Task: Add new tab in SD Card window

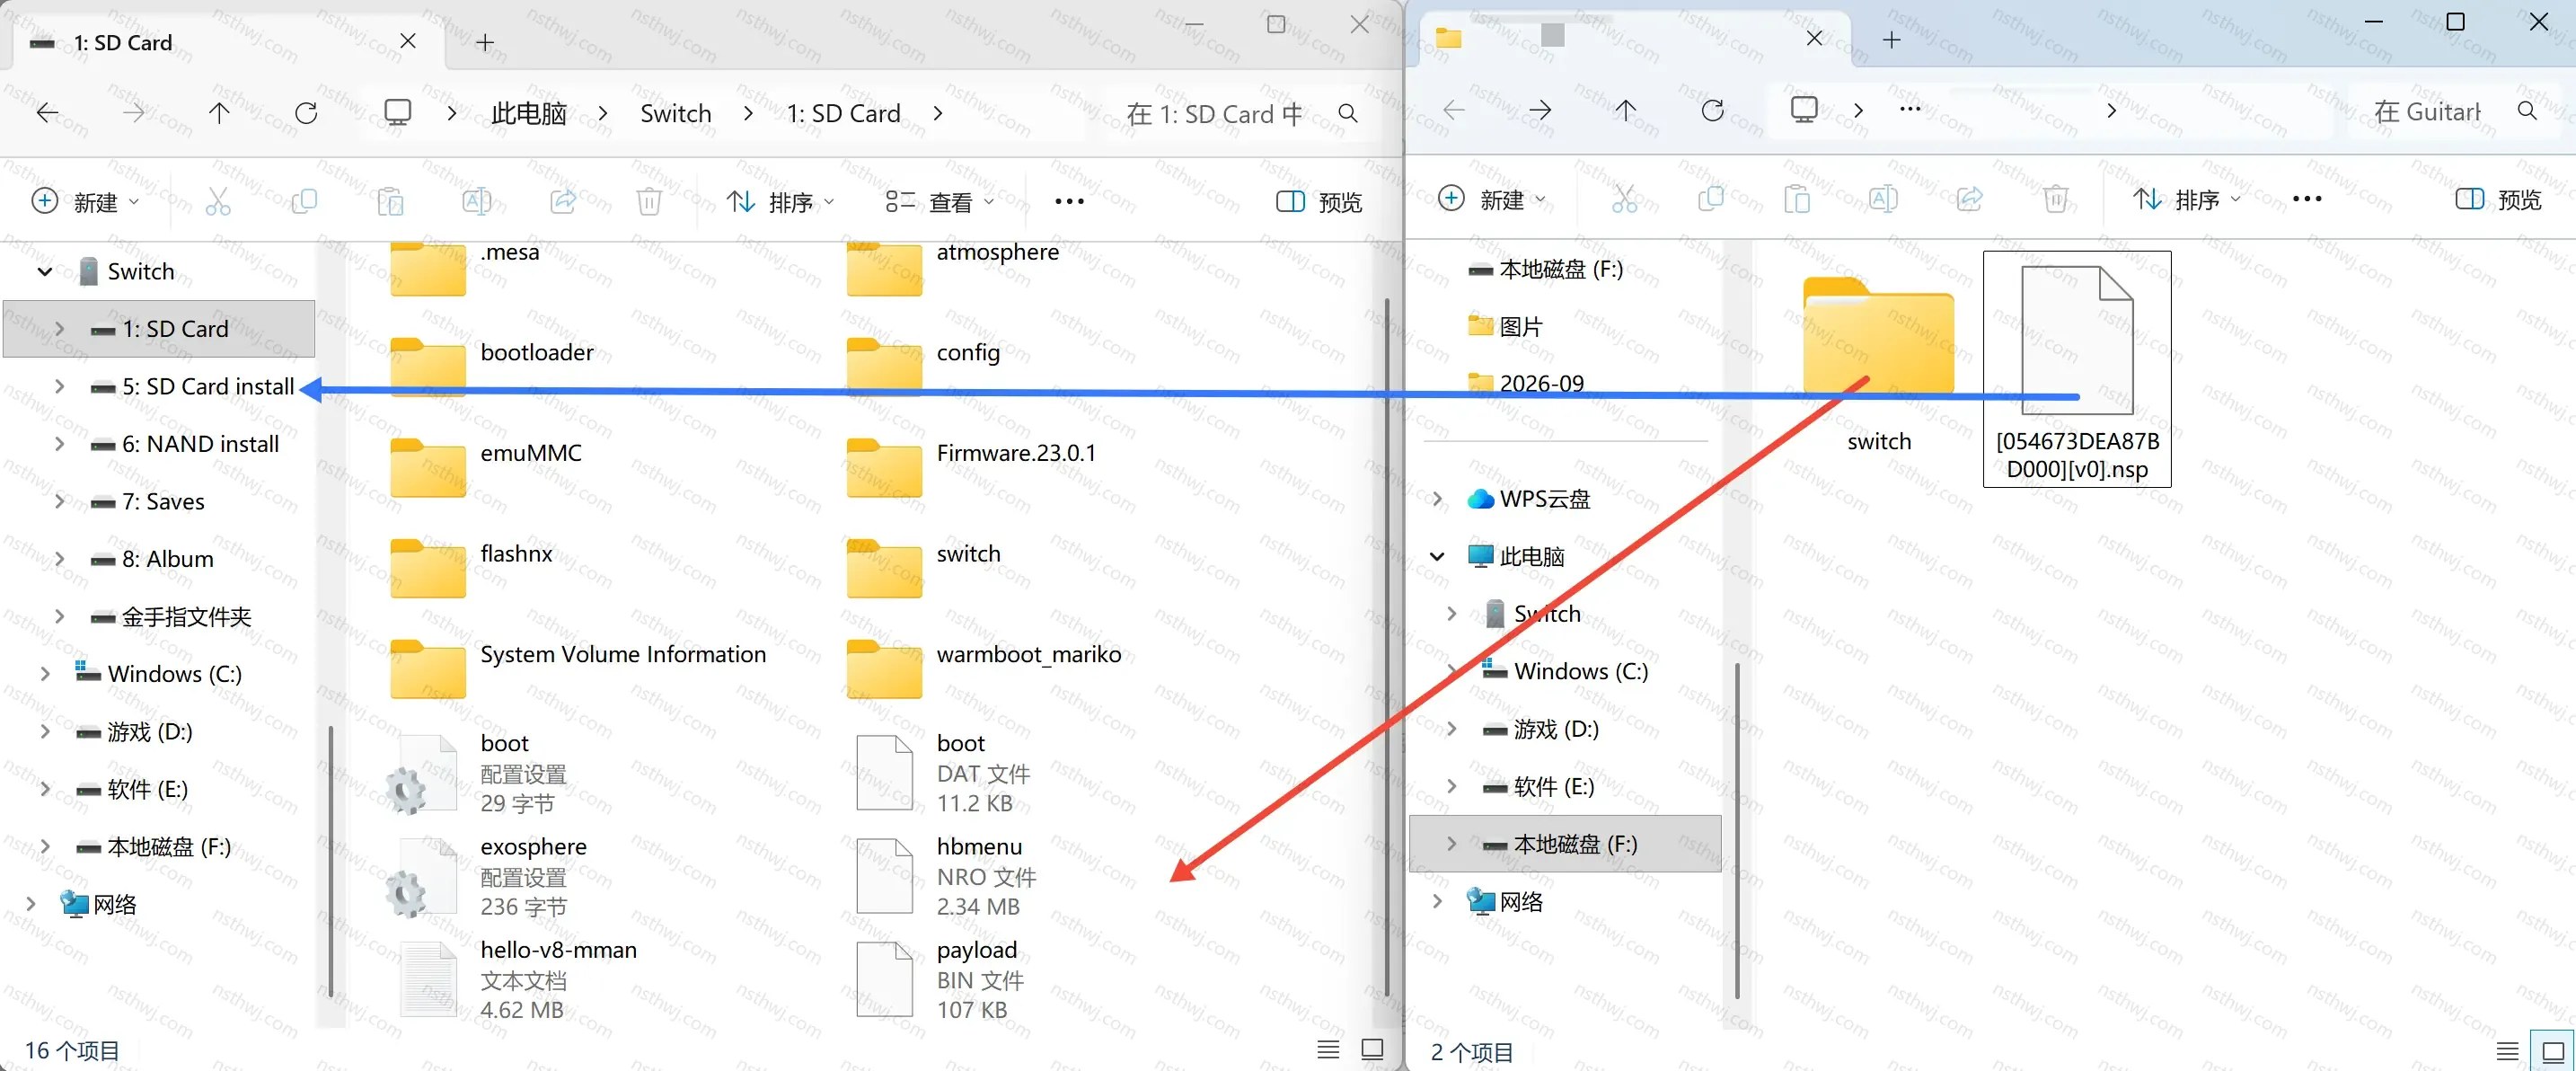Action: click(x=485, y=42)
